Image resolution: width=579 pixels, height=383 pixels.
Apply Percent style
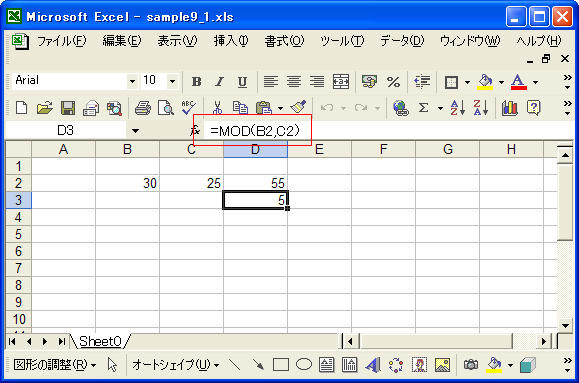click(393, 82)
